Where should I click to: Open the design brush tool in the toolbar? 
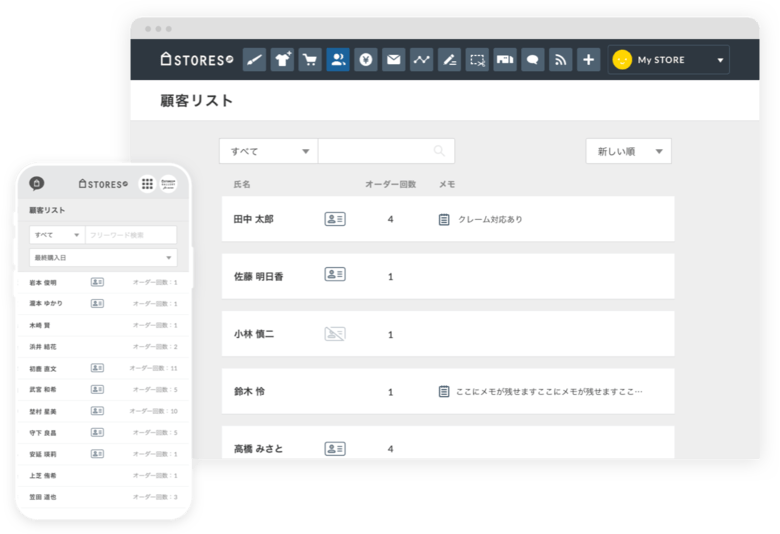click(x=254, y=60)
